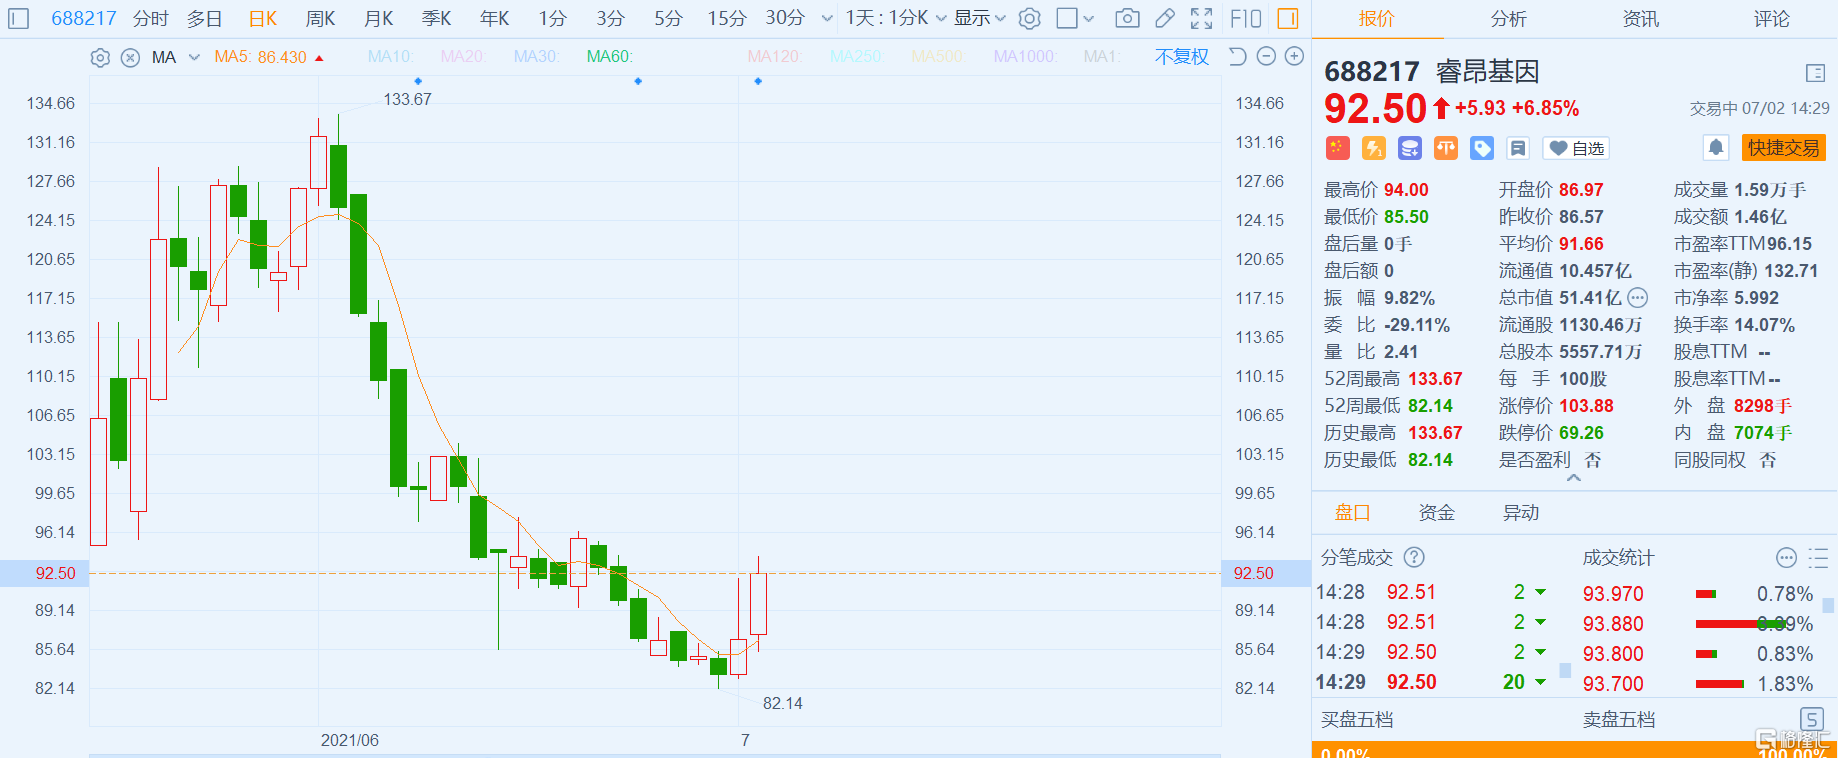
Task: Open the F10 company info icon
Action: pyautogui.click(x=1245, y=18)
